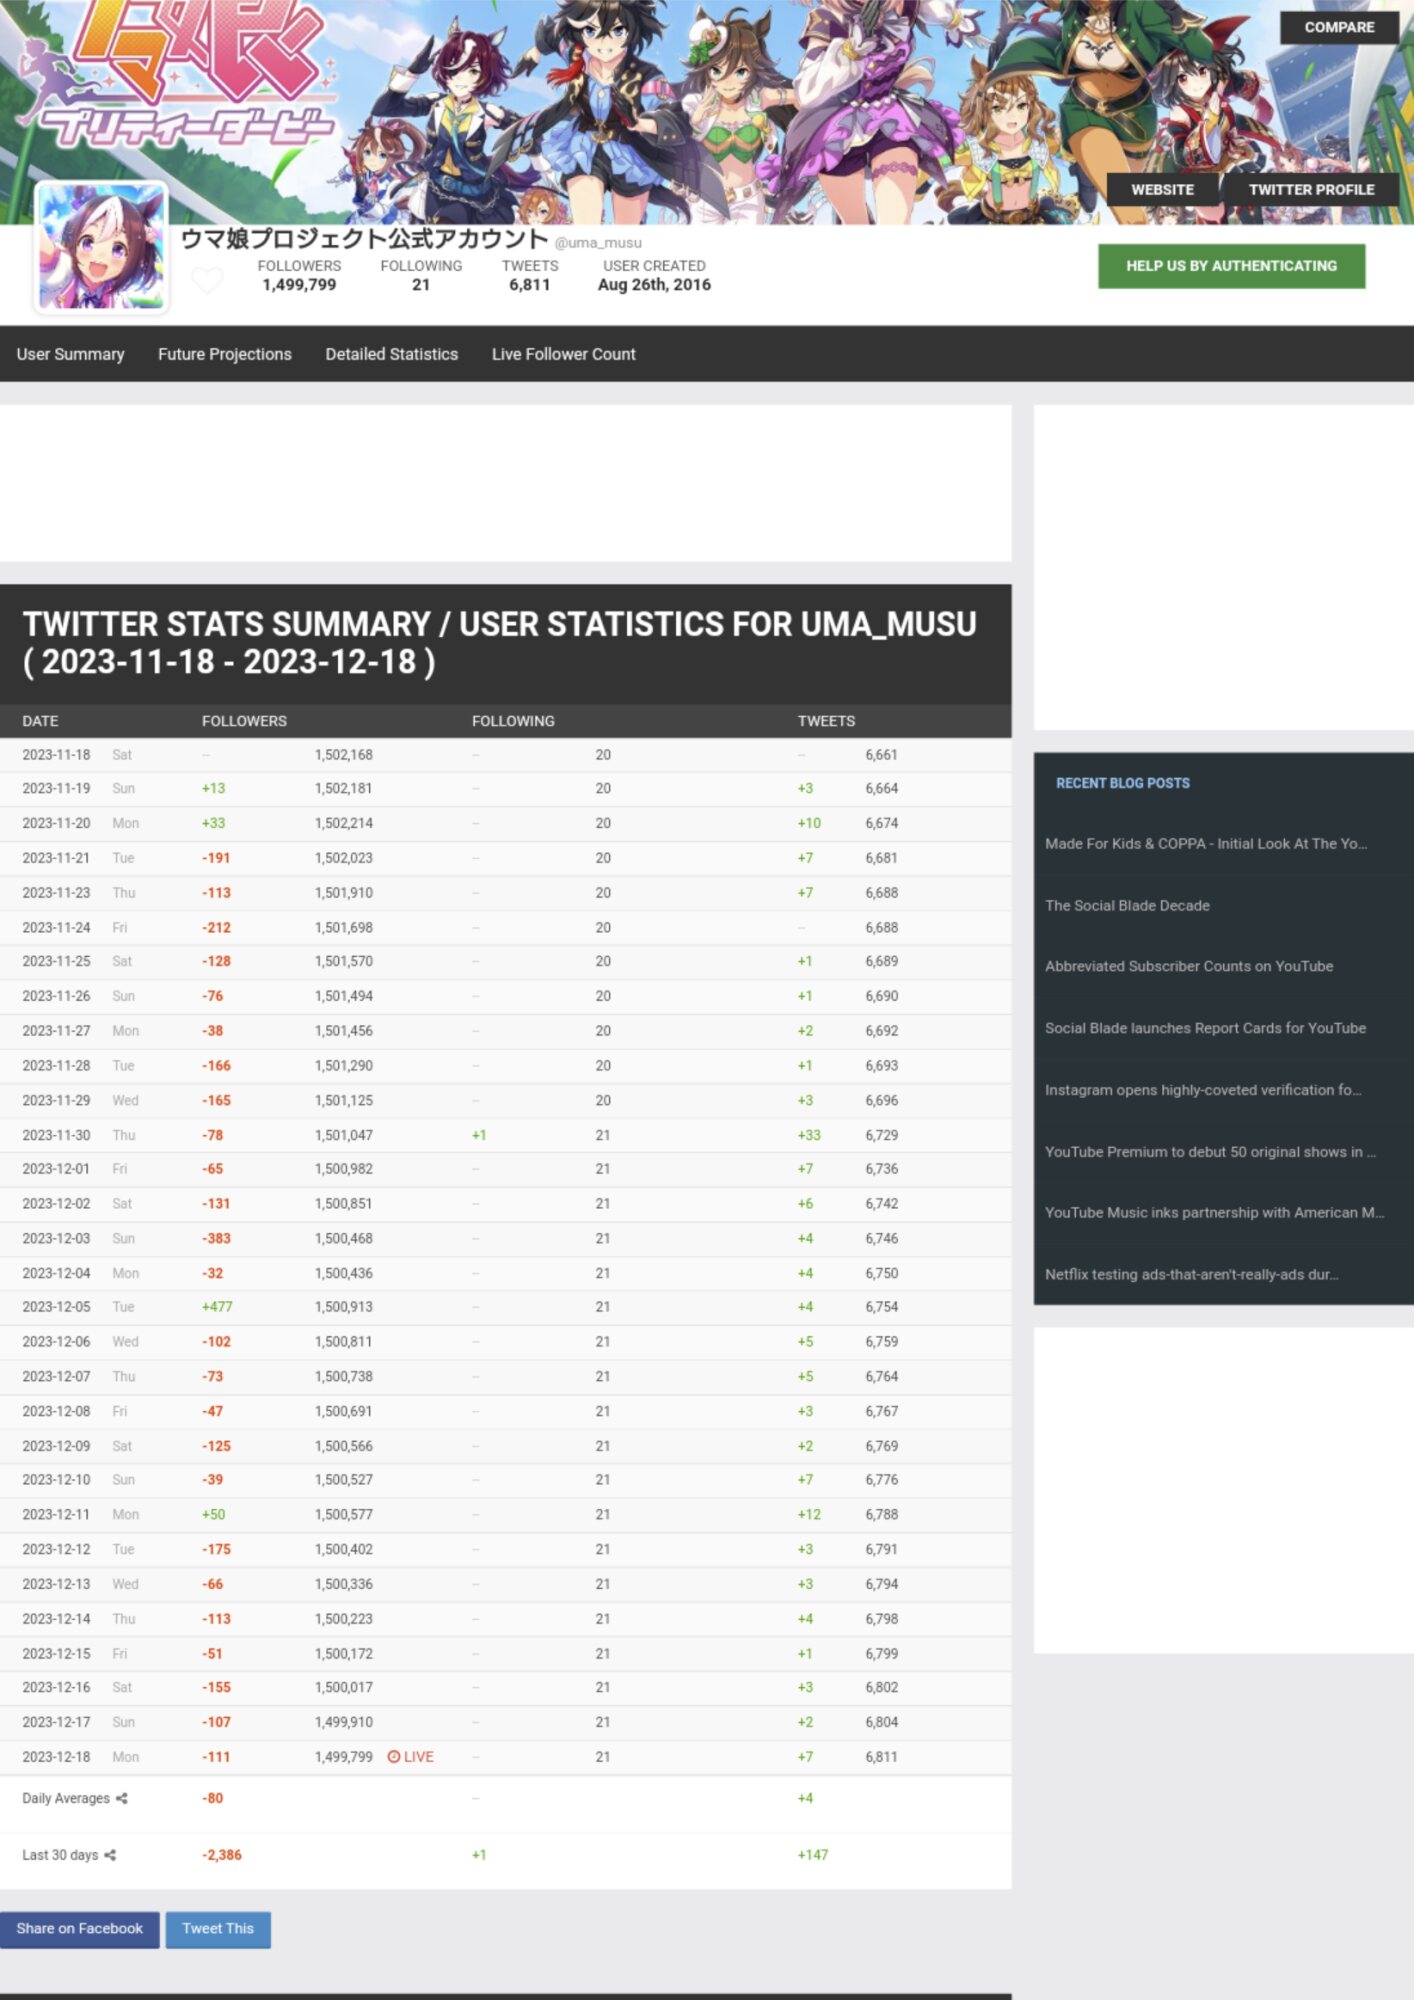Viewport: 1414px width, 2000px height.
Task: Open 'Social Blade launches Report Cards' post
Action: pyautogui.click(x=1205, y=1029)
